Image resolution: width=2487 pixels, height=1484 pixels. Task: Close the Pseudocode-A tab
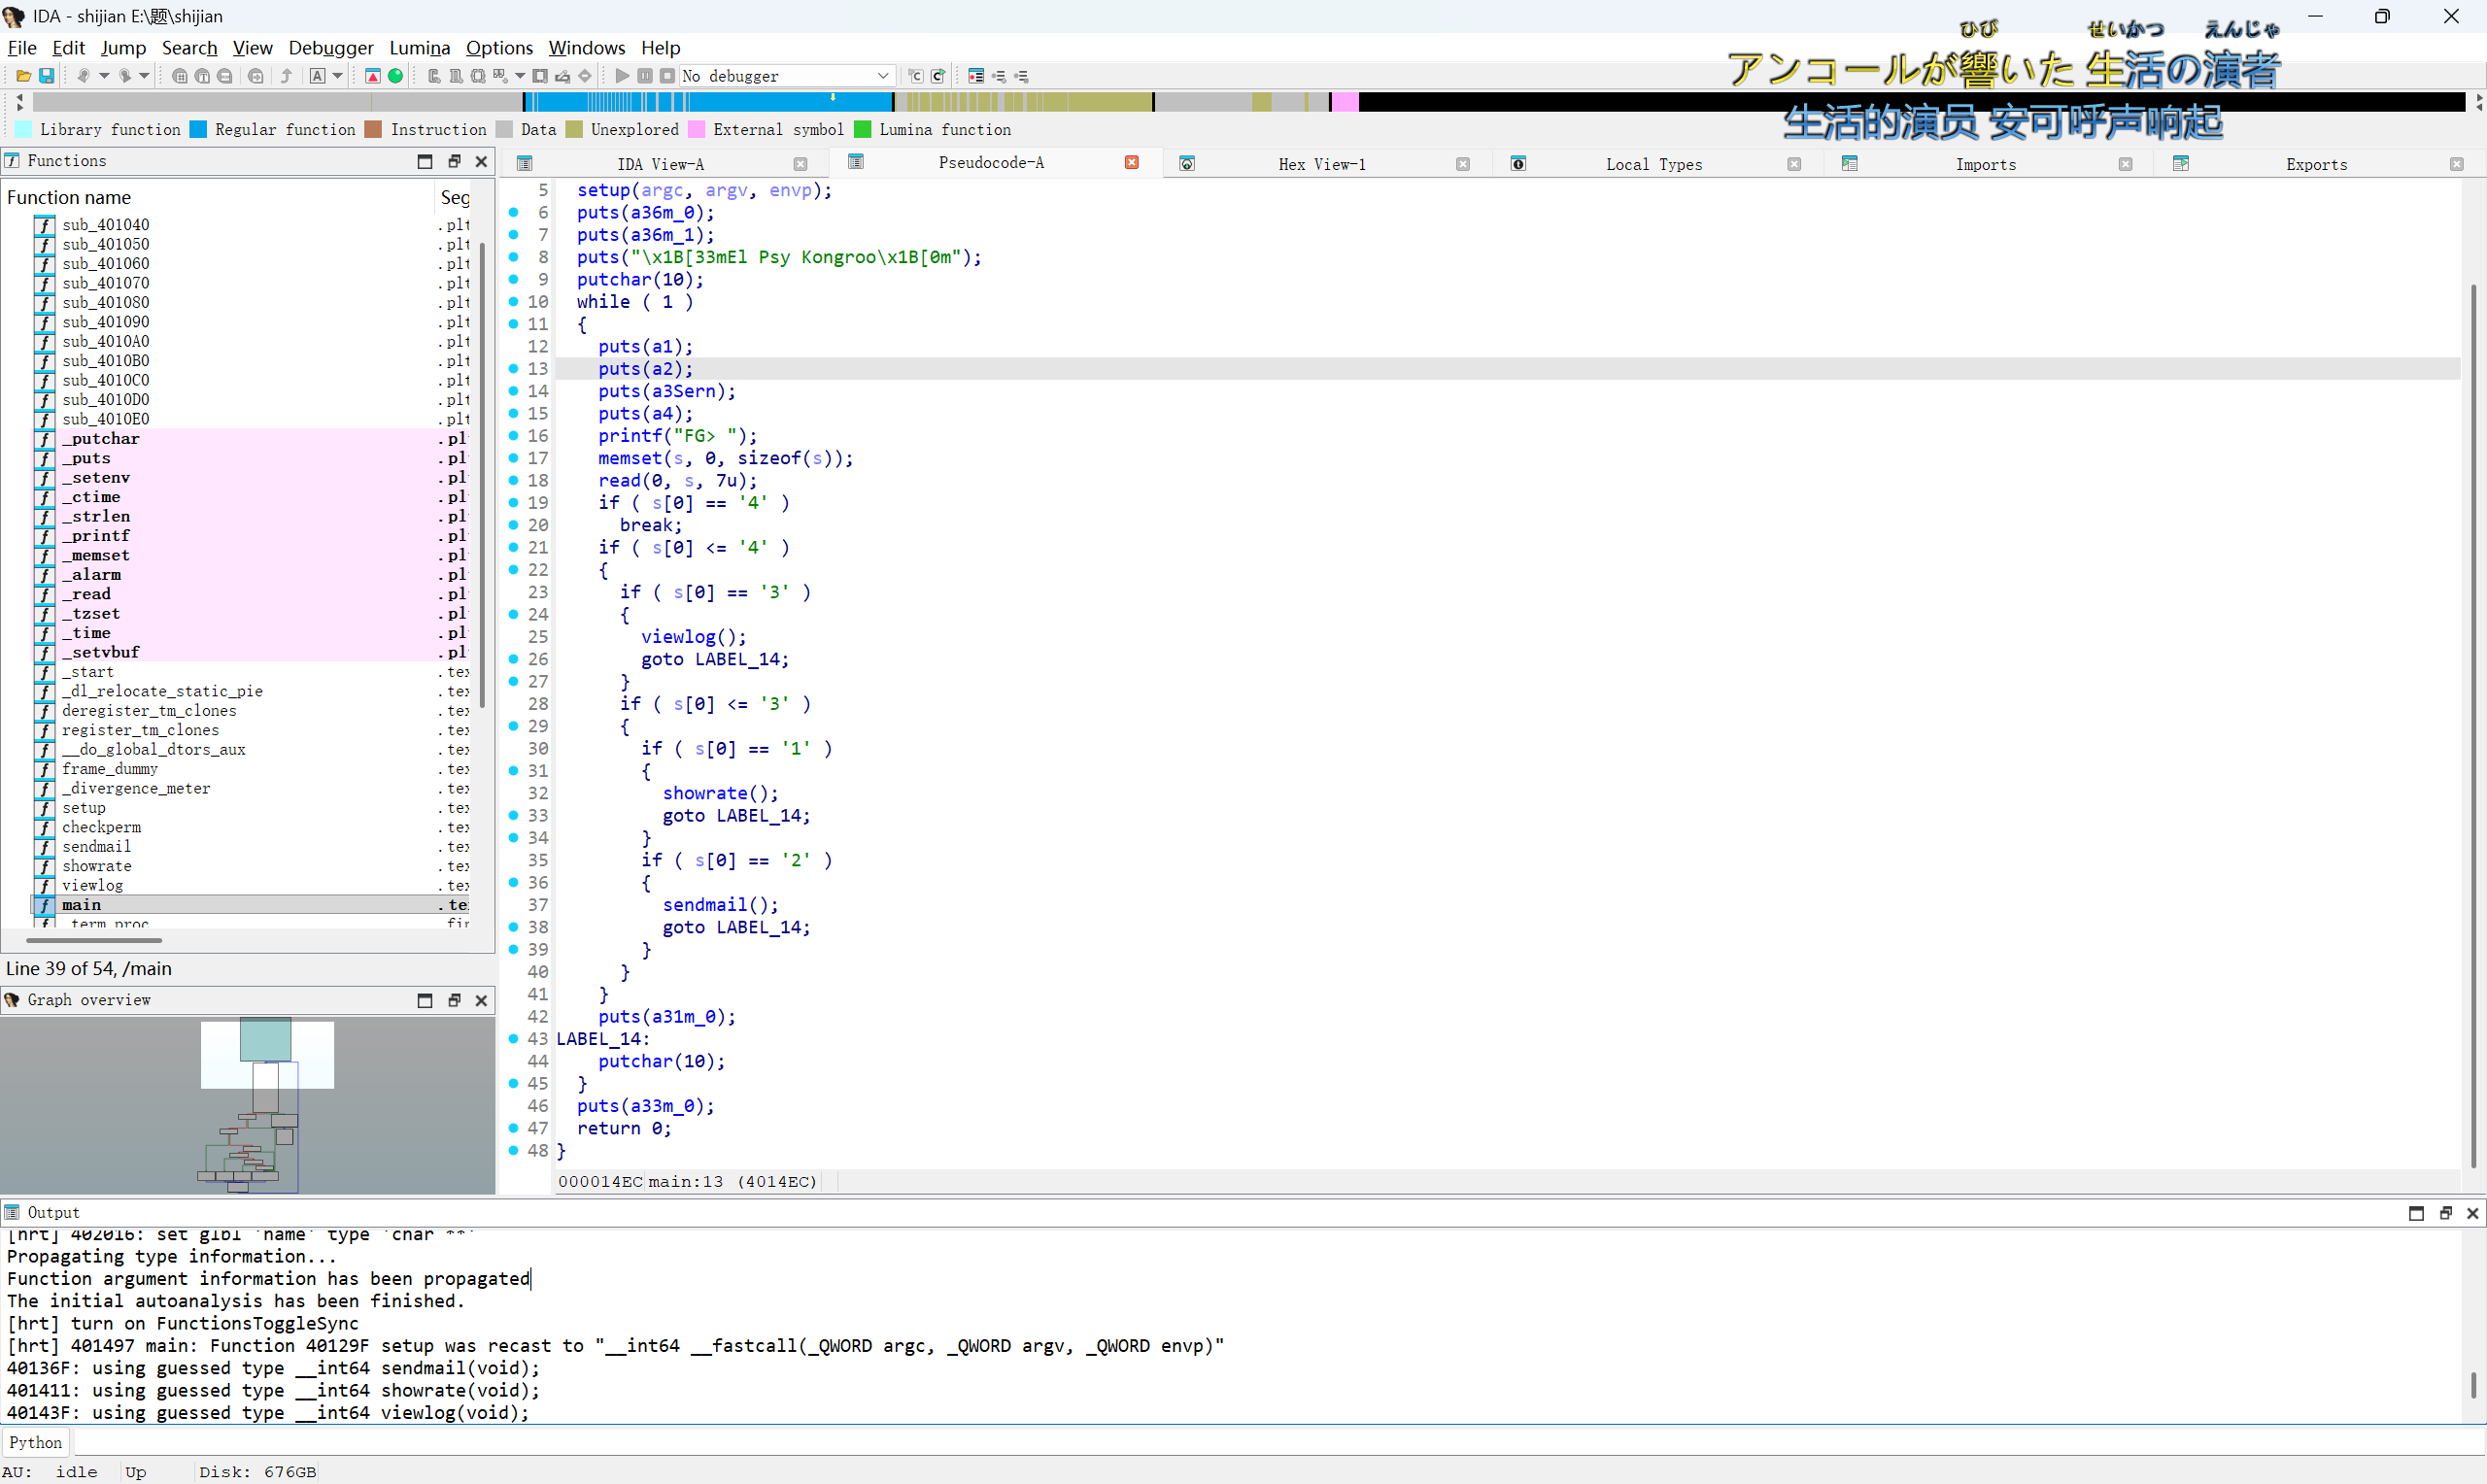point(1131,163)
